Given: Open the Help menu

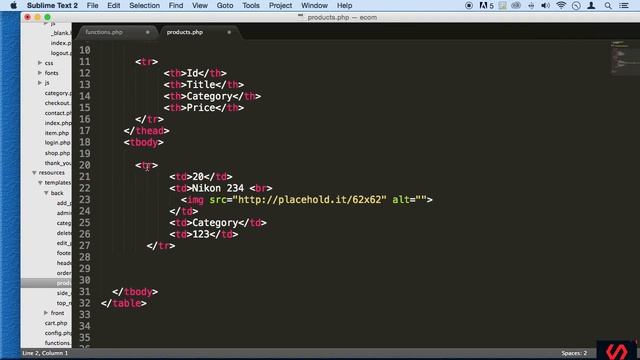Looking at the screenshot, I should [344, 6].
